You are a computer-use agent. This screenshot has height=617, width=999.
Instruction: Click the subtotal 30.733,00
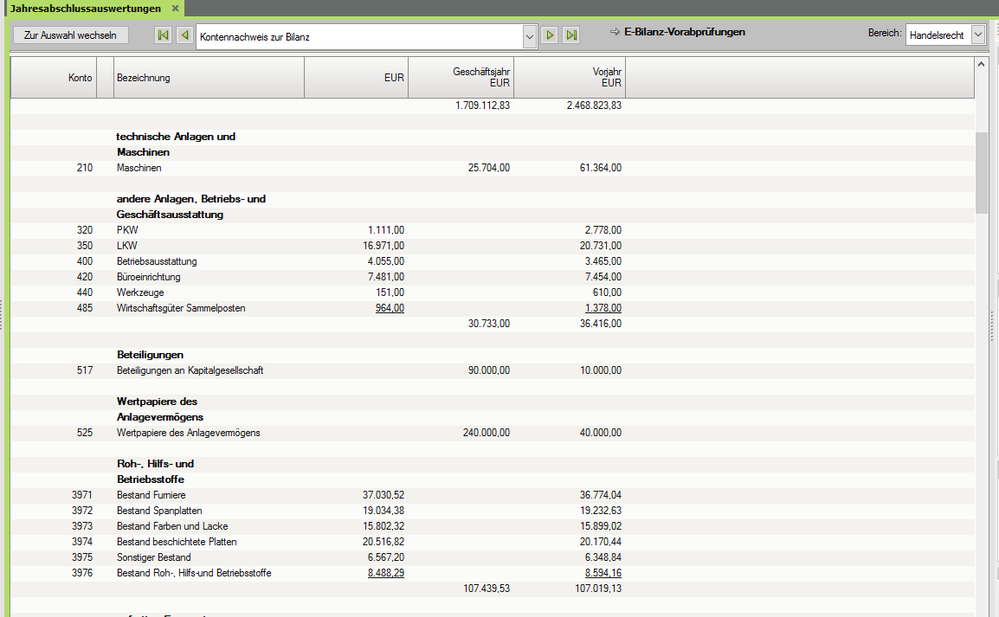[x=489, y=324]
